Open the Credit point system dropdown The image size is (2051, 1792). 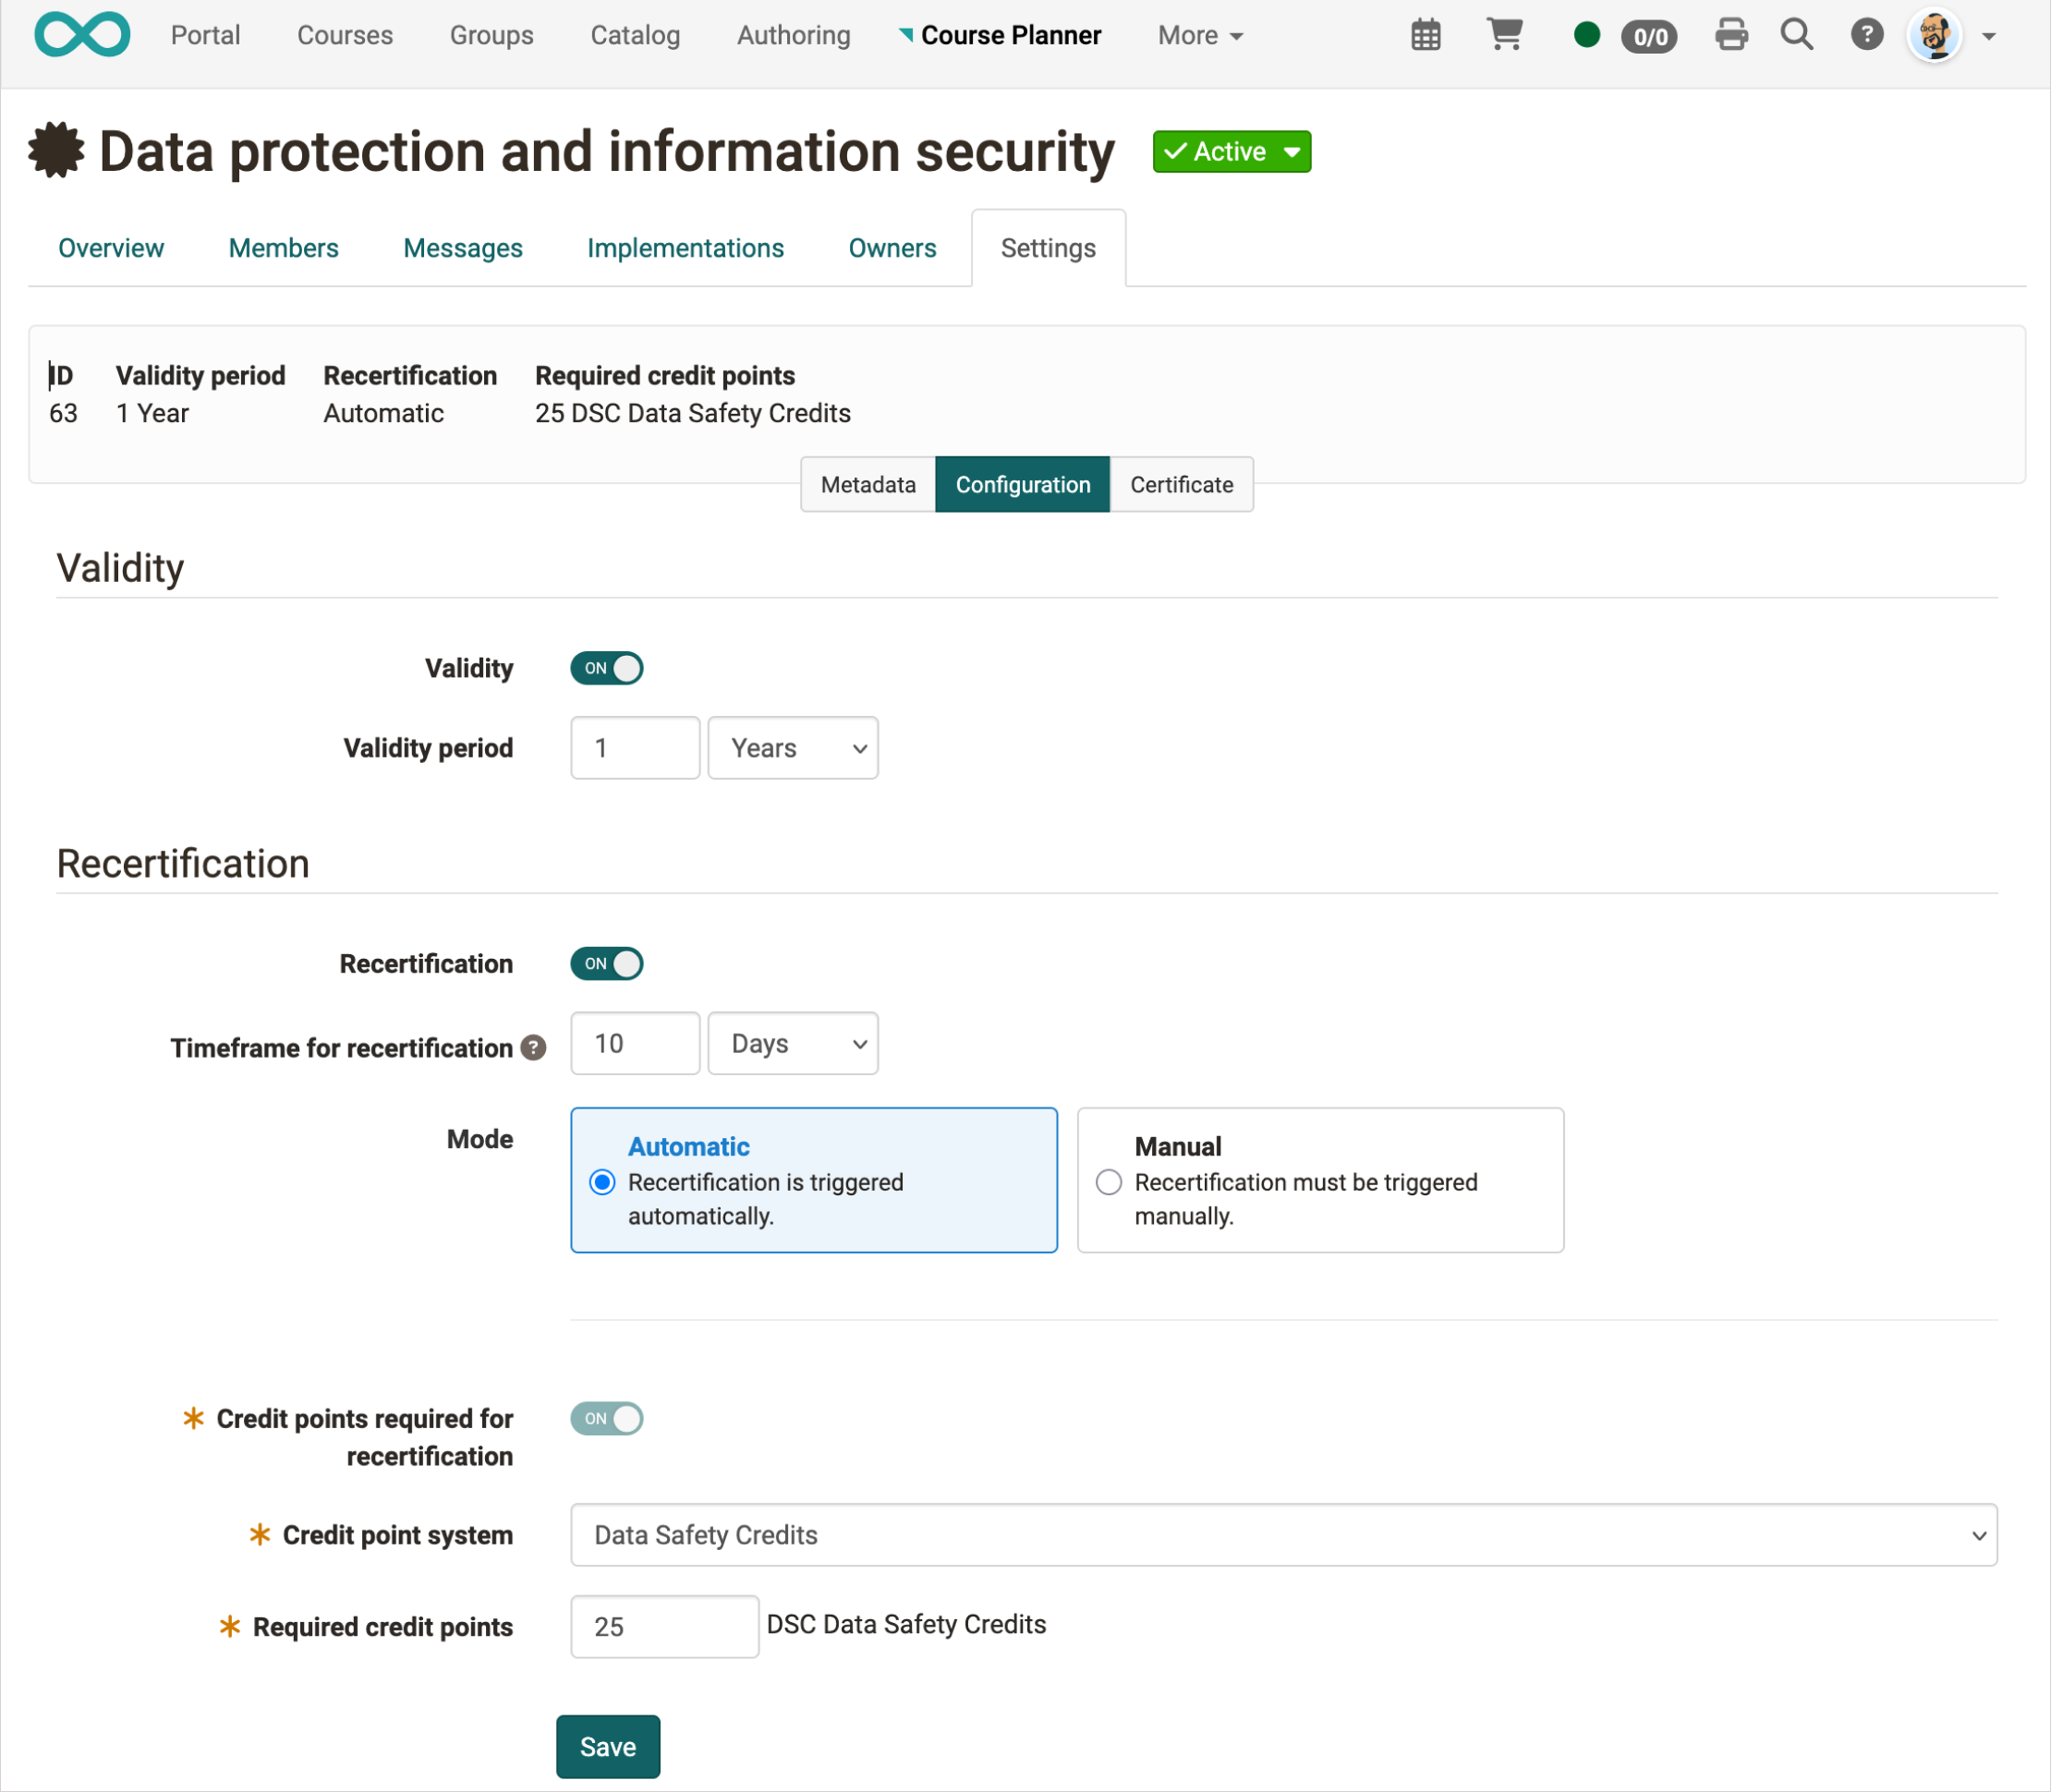[x=1283, y=1535]
